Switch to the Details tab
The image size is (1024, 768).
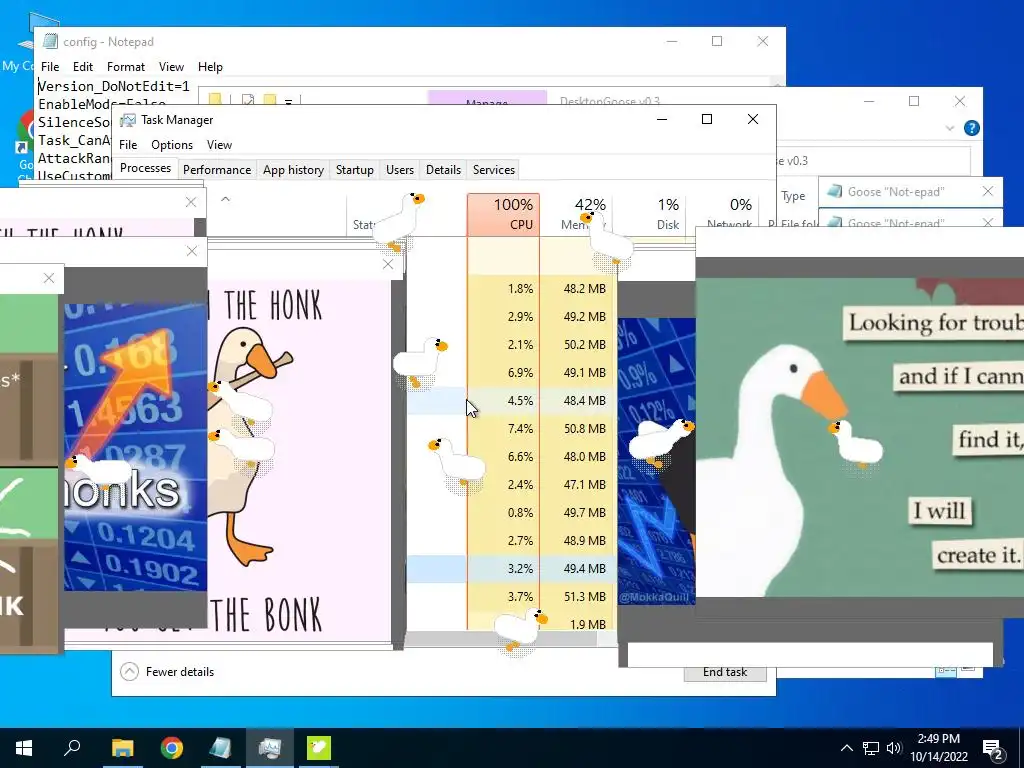pyautogui.click(x=443, y=170)
